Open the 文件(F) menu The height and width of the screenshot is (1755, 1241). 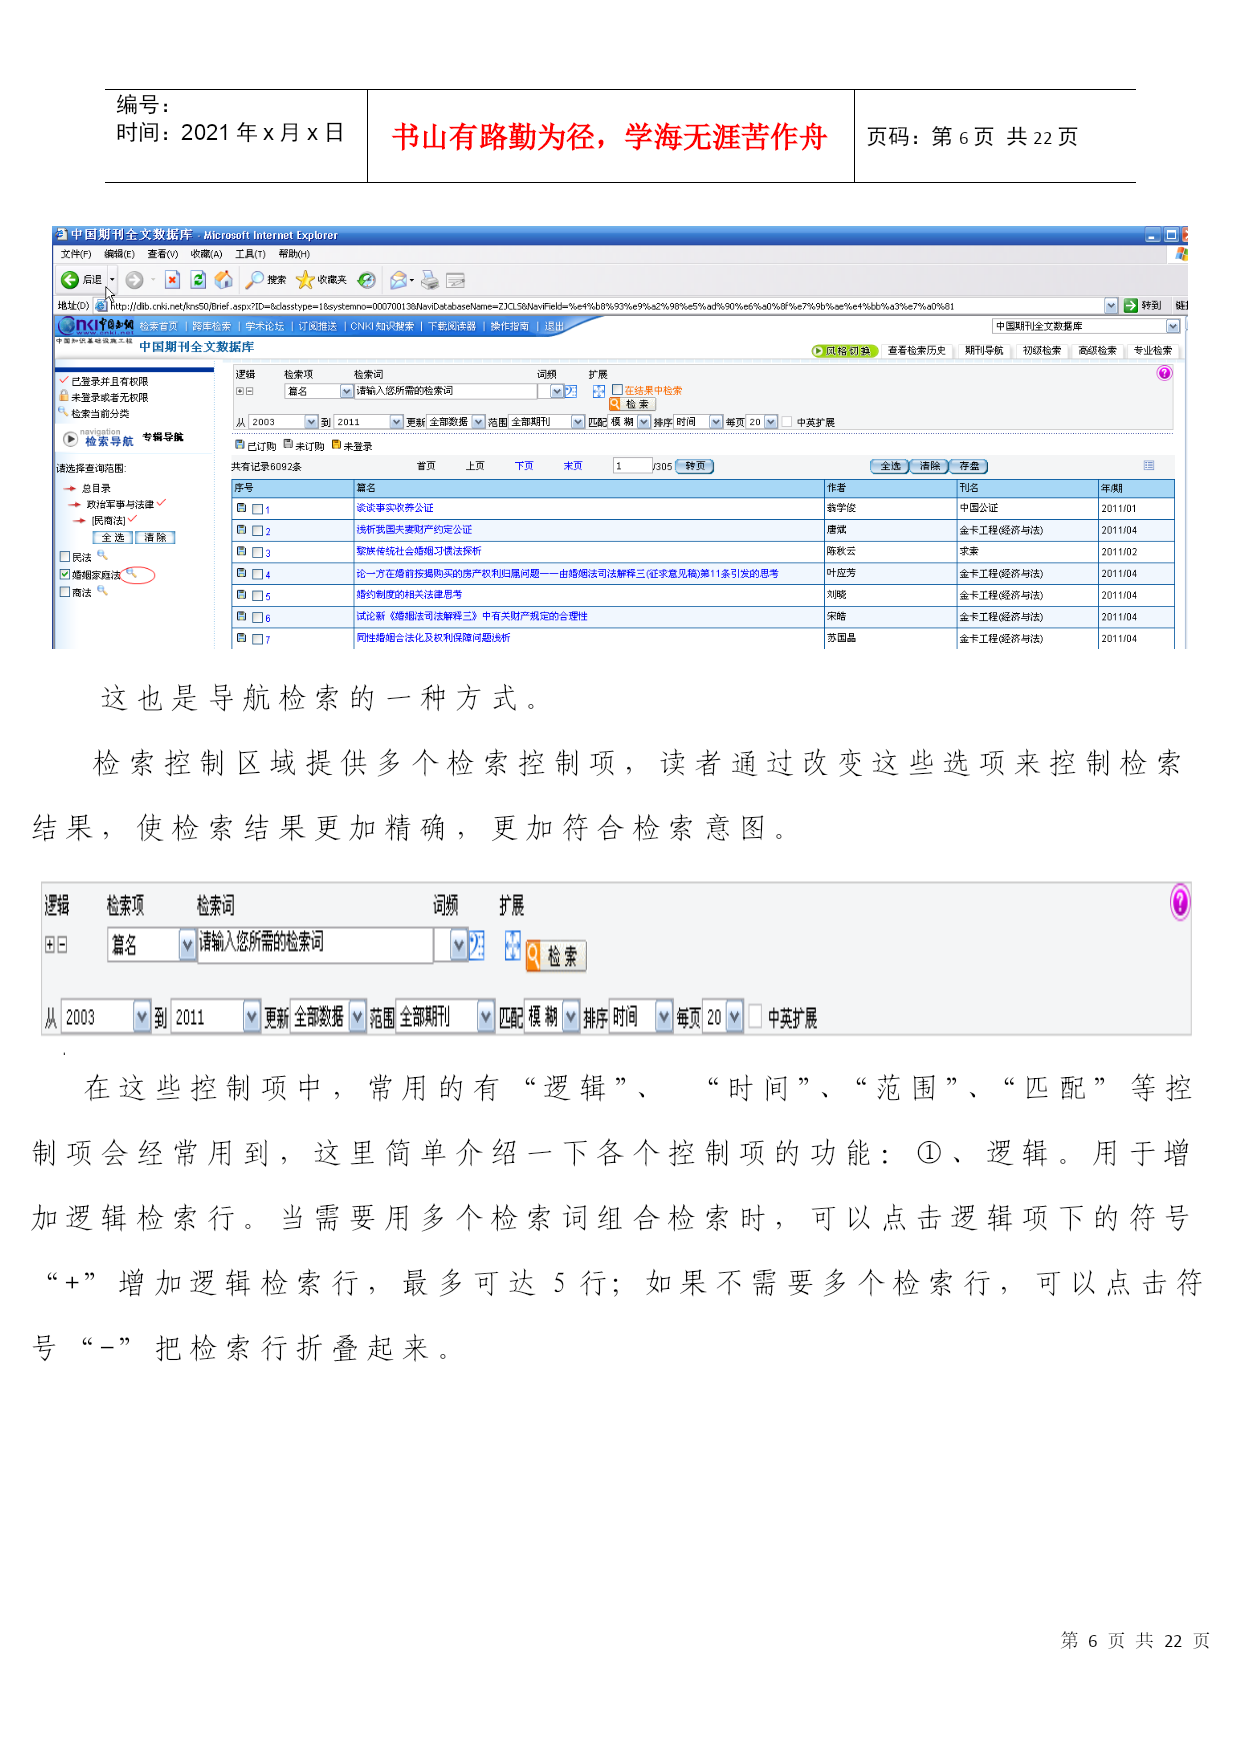[76, 254]
